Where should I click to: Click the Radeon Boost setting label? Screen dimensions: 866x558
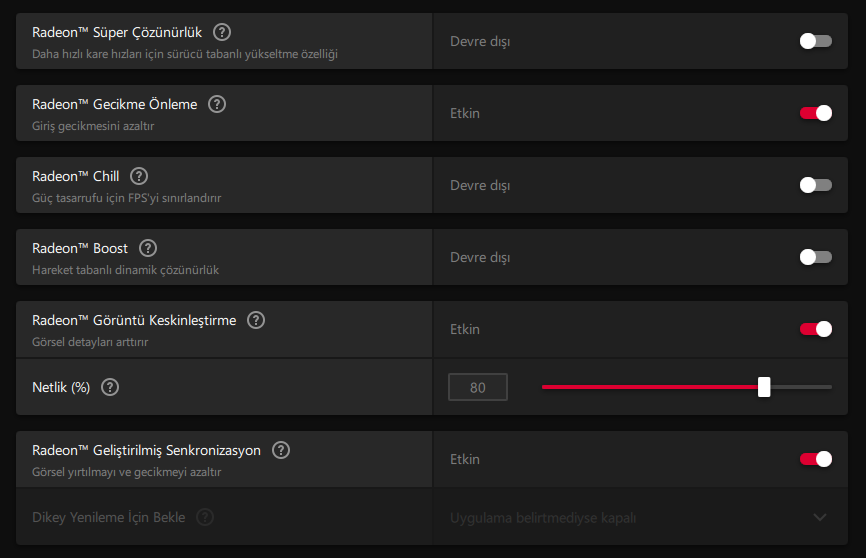coord(80,248)
